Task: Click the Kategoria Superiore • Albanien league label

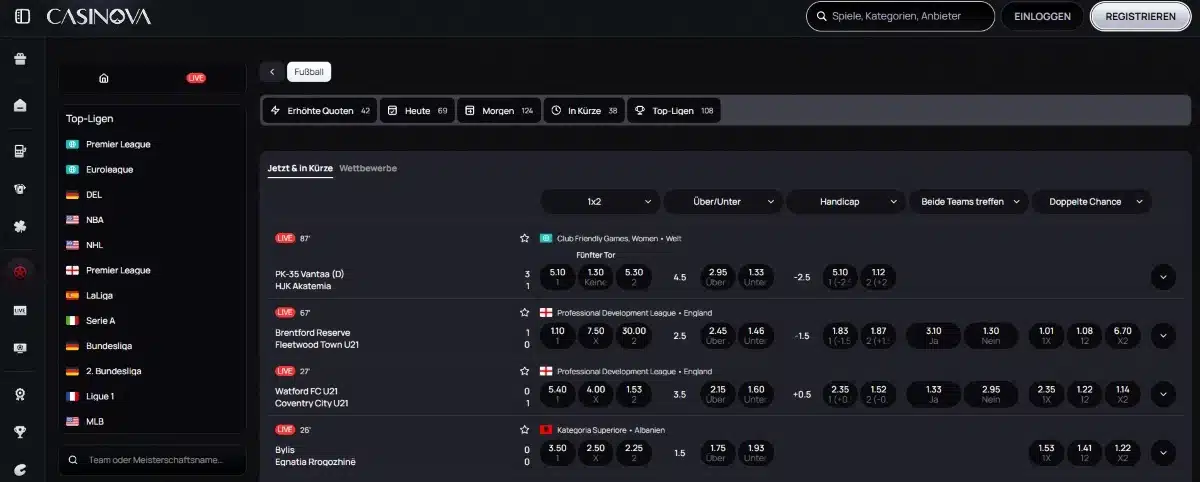Action: (610, 430)
